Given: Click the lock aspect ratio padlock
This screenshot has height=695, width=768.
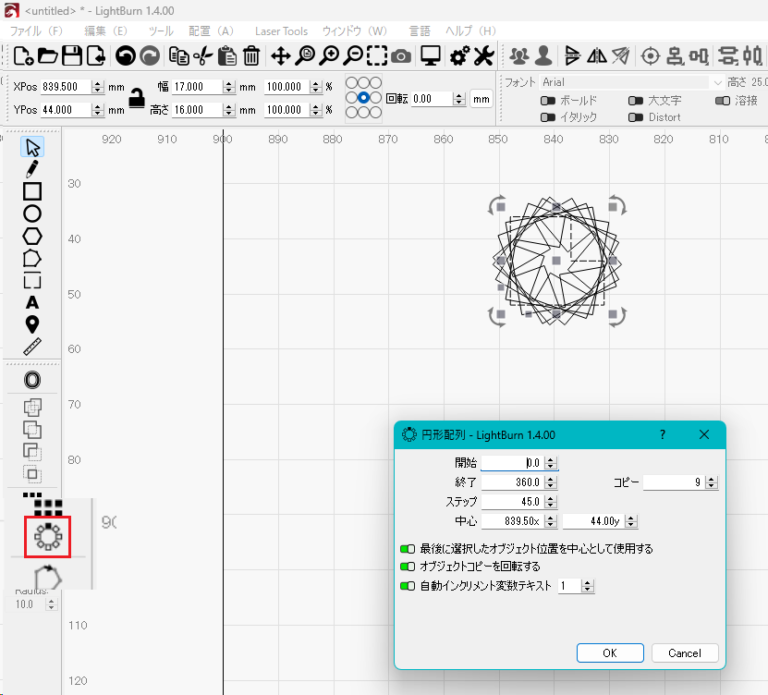Looking at the screenshot, I should click(x=136, y=97).
